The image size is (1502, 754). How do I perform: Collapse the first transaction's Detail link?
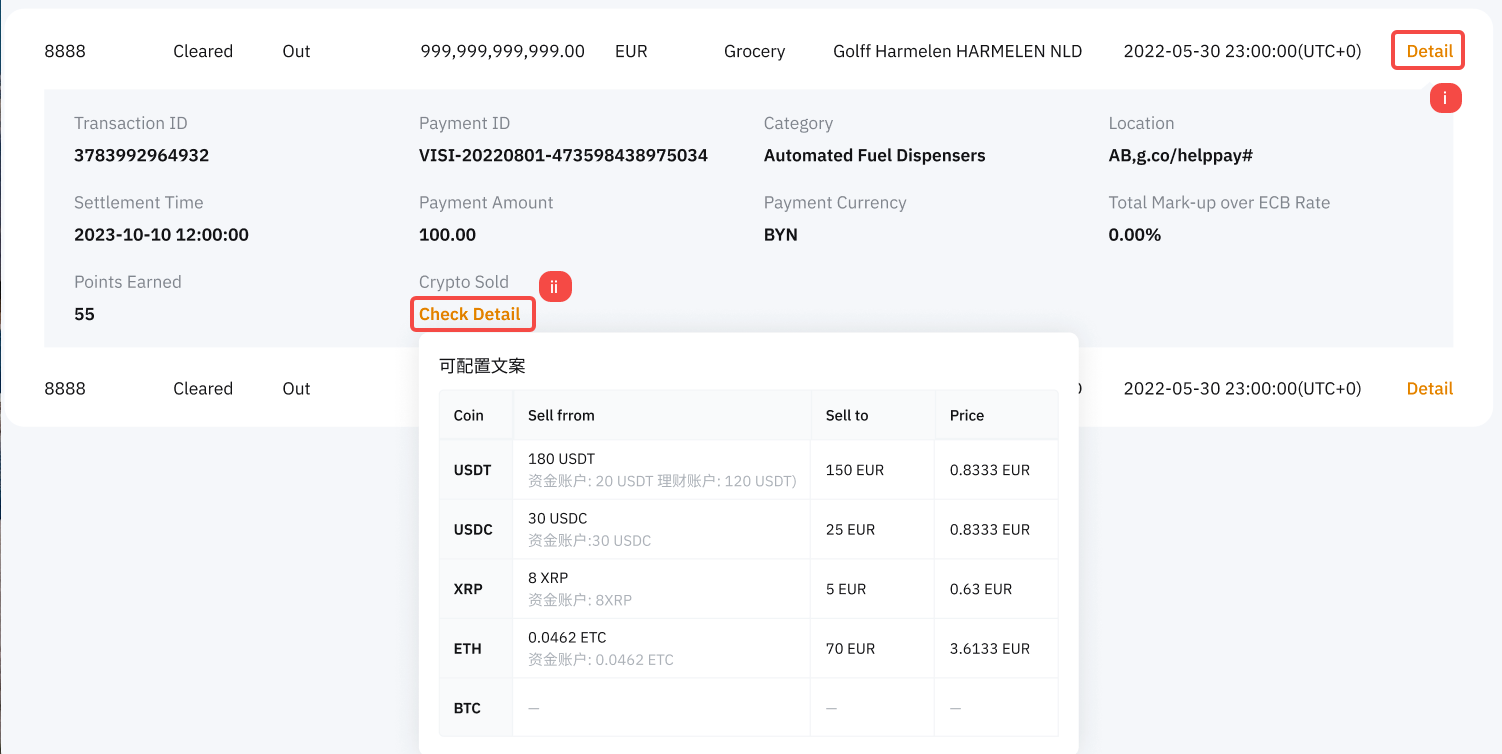[x=1428, y=51]
